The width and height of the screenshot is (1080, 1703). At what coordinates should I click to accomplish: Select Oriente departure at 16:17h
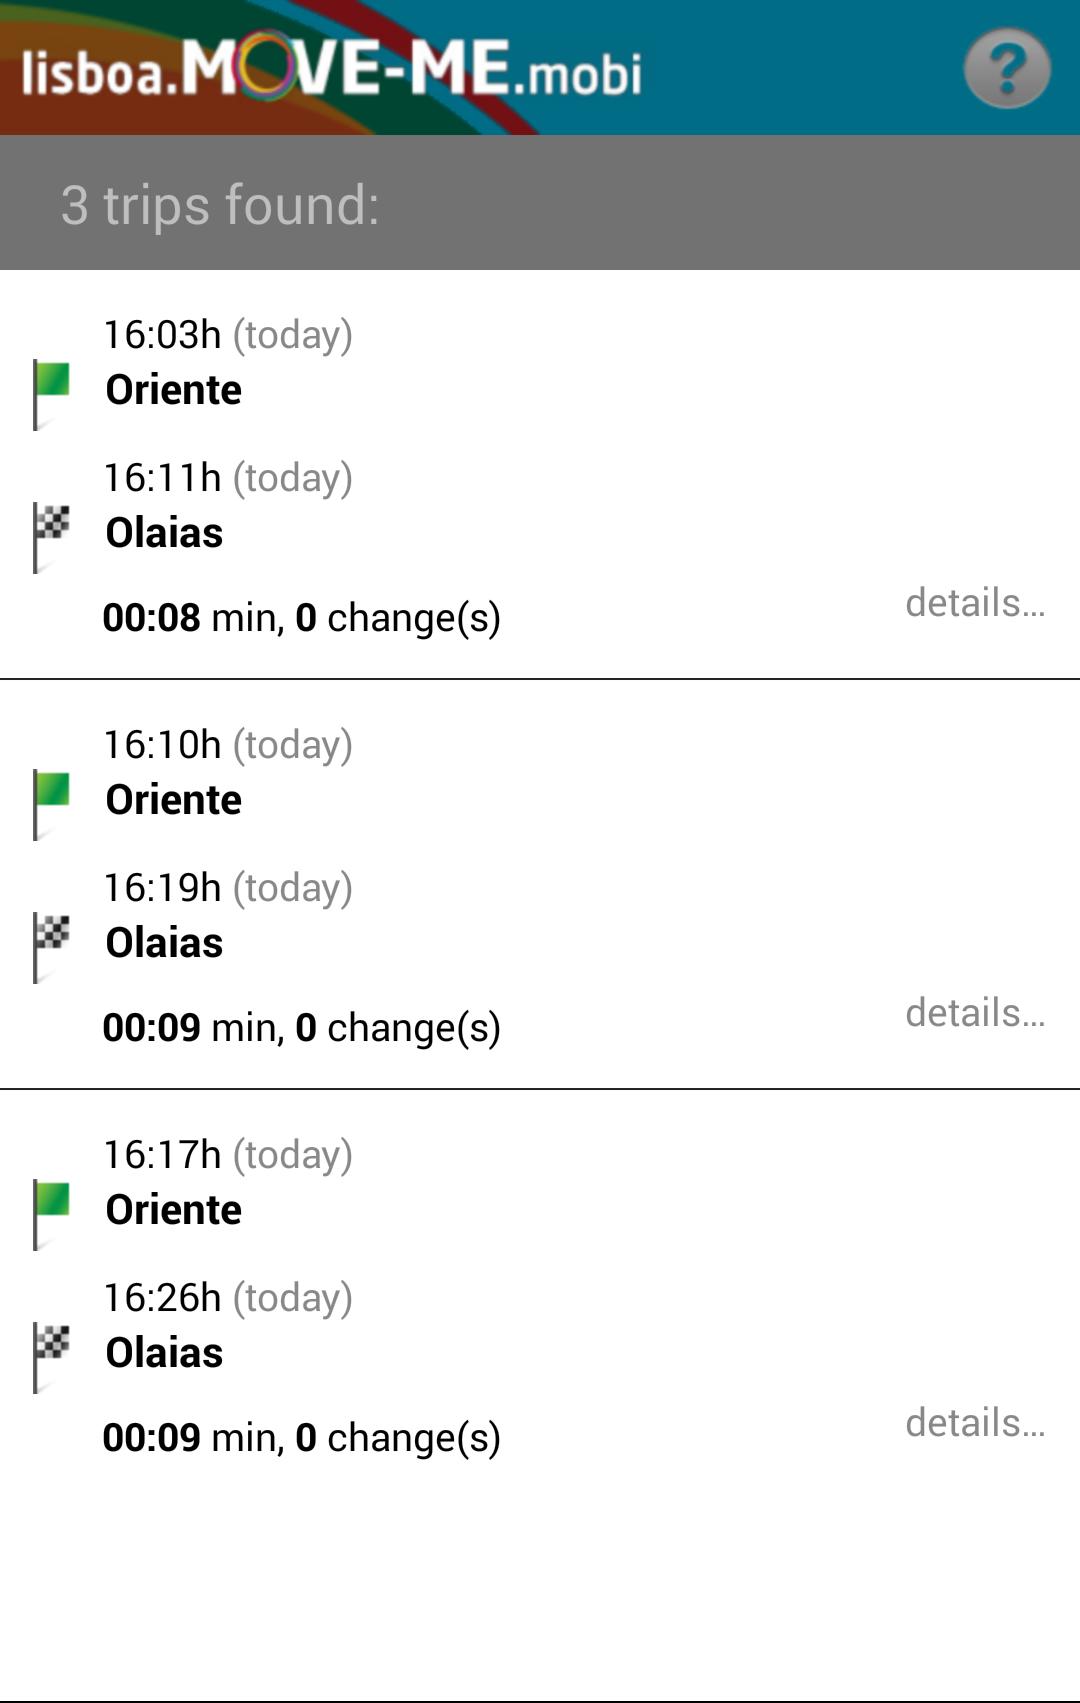(x=174, y=1210)
